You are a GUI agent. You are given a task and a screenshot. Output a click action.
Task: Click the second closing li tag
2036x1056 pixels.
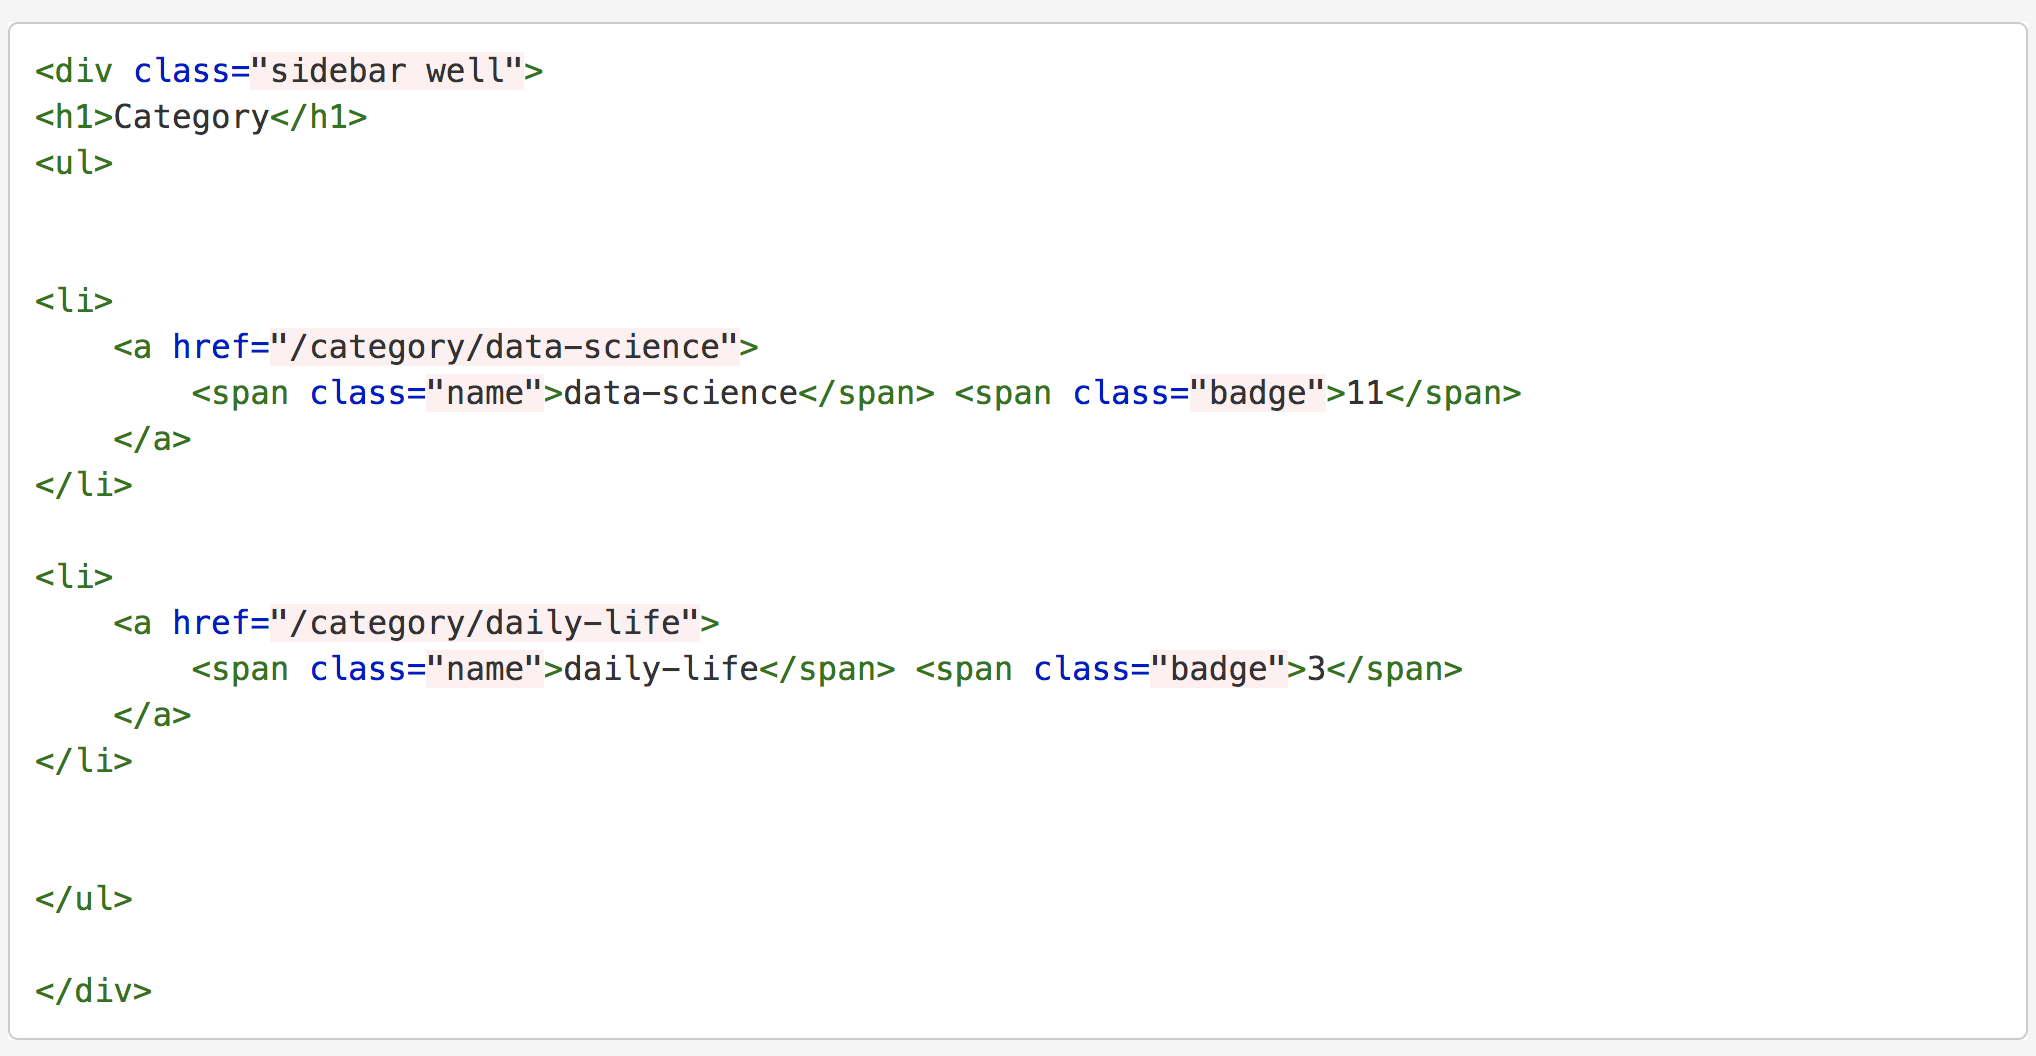(84, 761)
